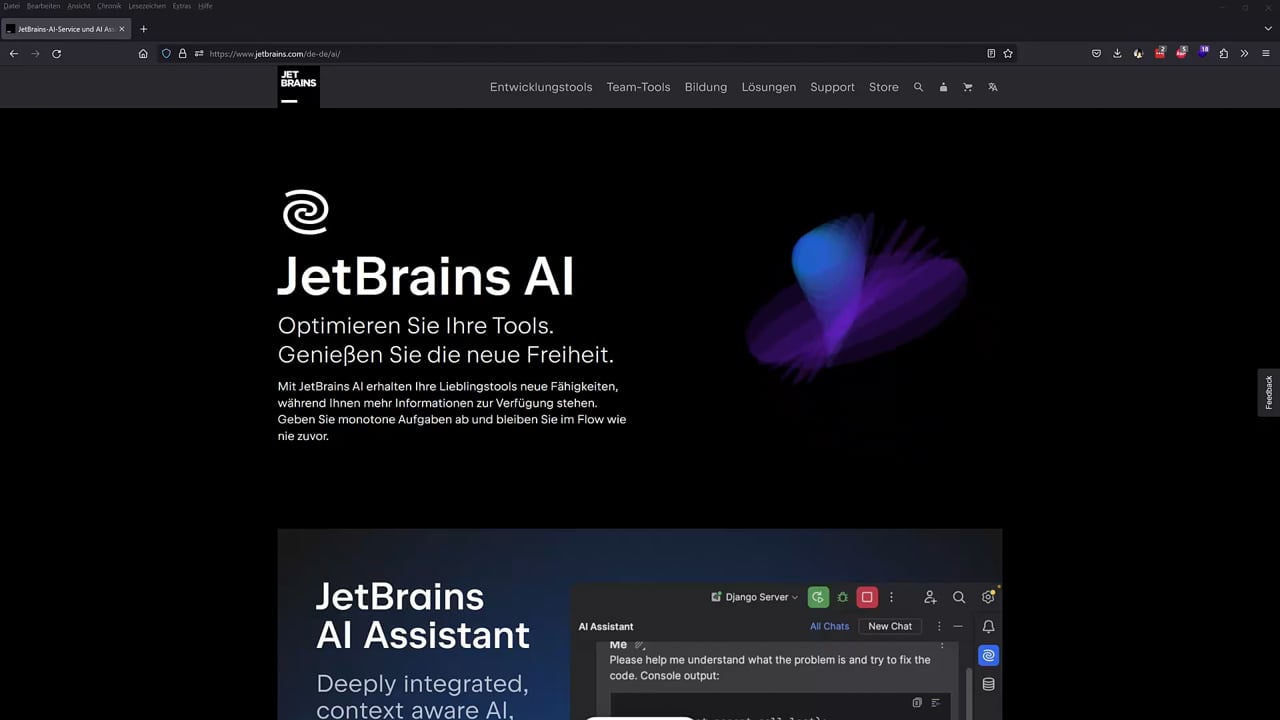Go to the browser home page icon
Image resolution: width=1280 pixels, height=720 pixels.
click(x=143, y=54)
